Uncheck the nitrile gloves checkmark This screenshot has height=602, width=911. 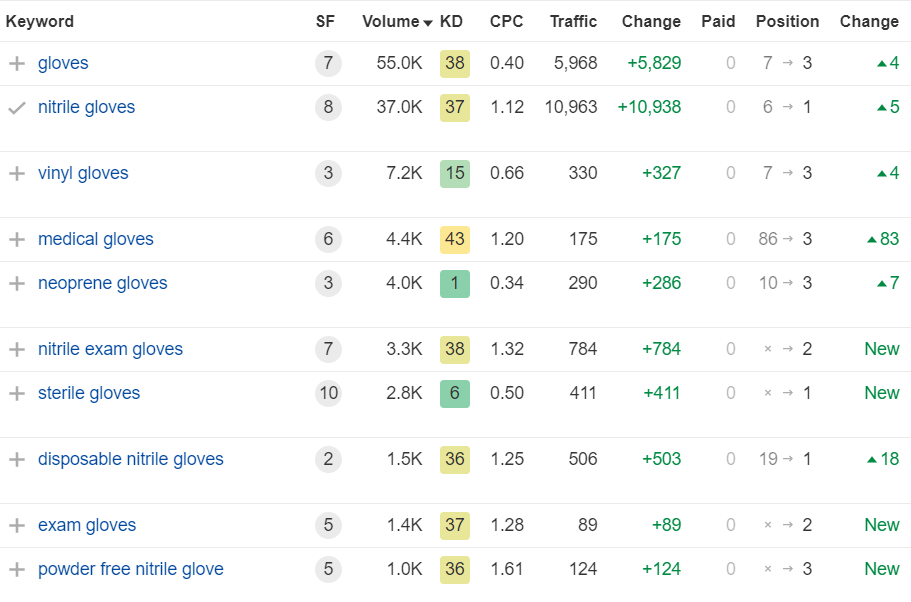point(16,108)
